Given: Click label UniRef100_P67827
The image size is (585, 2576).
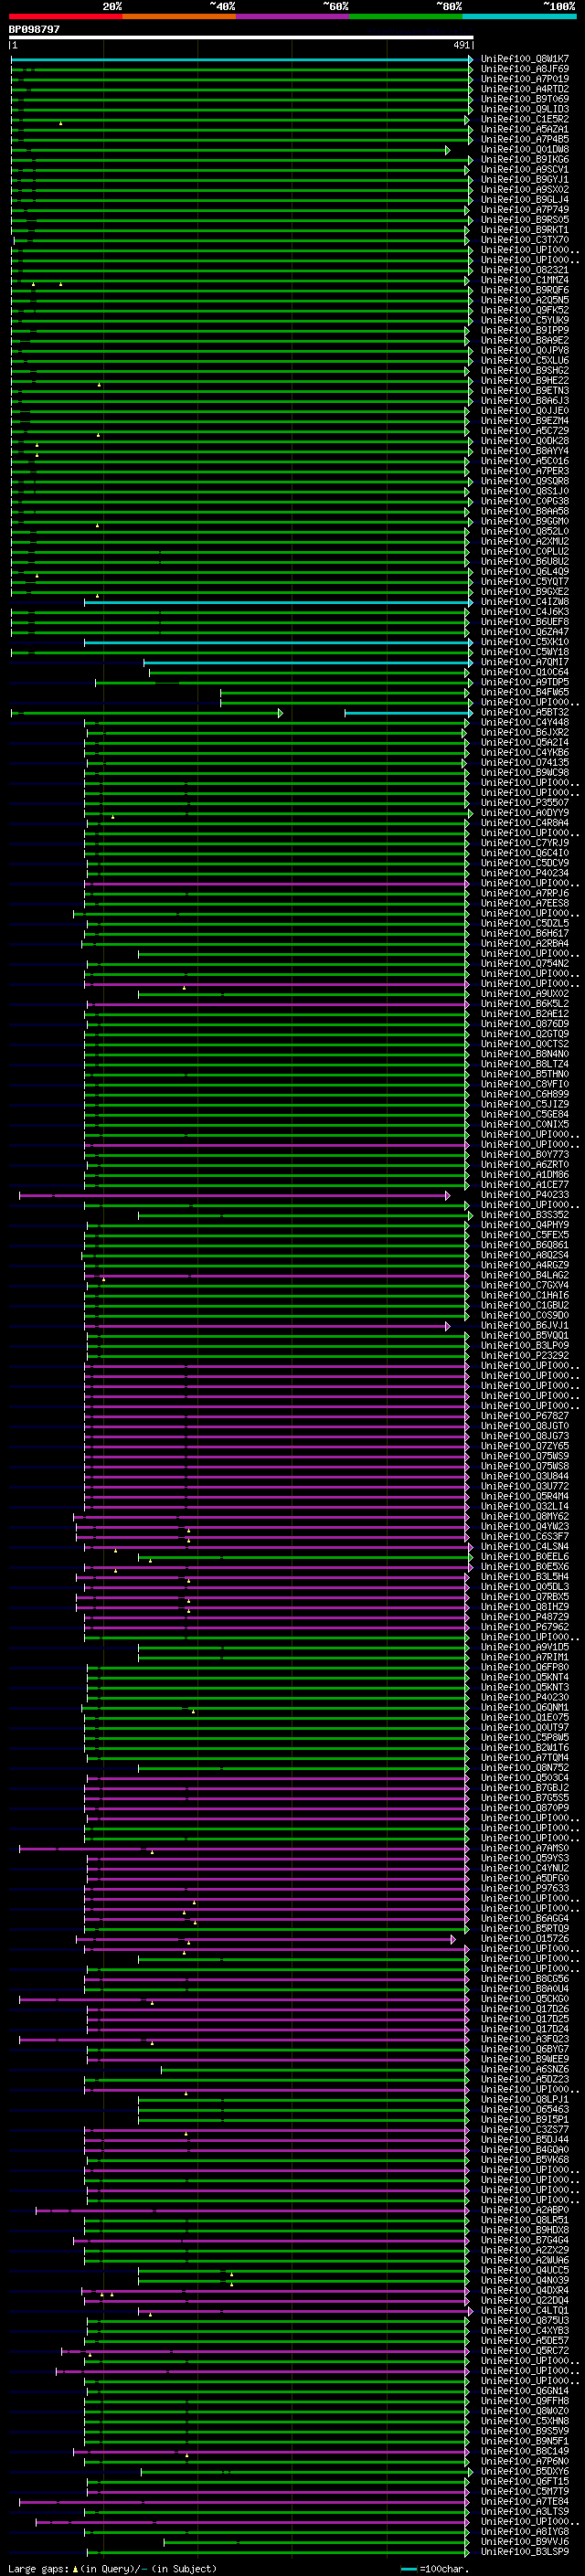Looking at the screenshot, I should [x=525, y=1416].
